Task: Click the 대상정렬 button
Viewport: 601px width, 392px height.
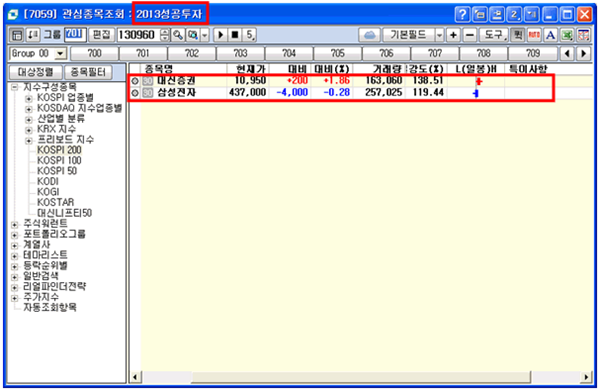Action: pyautogui.click(x=36, y=72)
